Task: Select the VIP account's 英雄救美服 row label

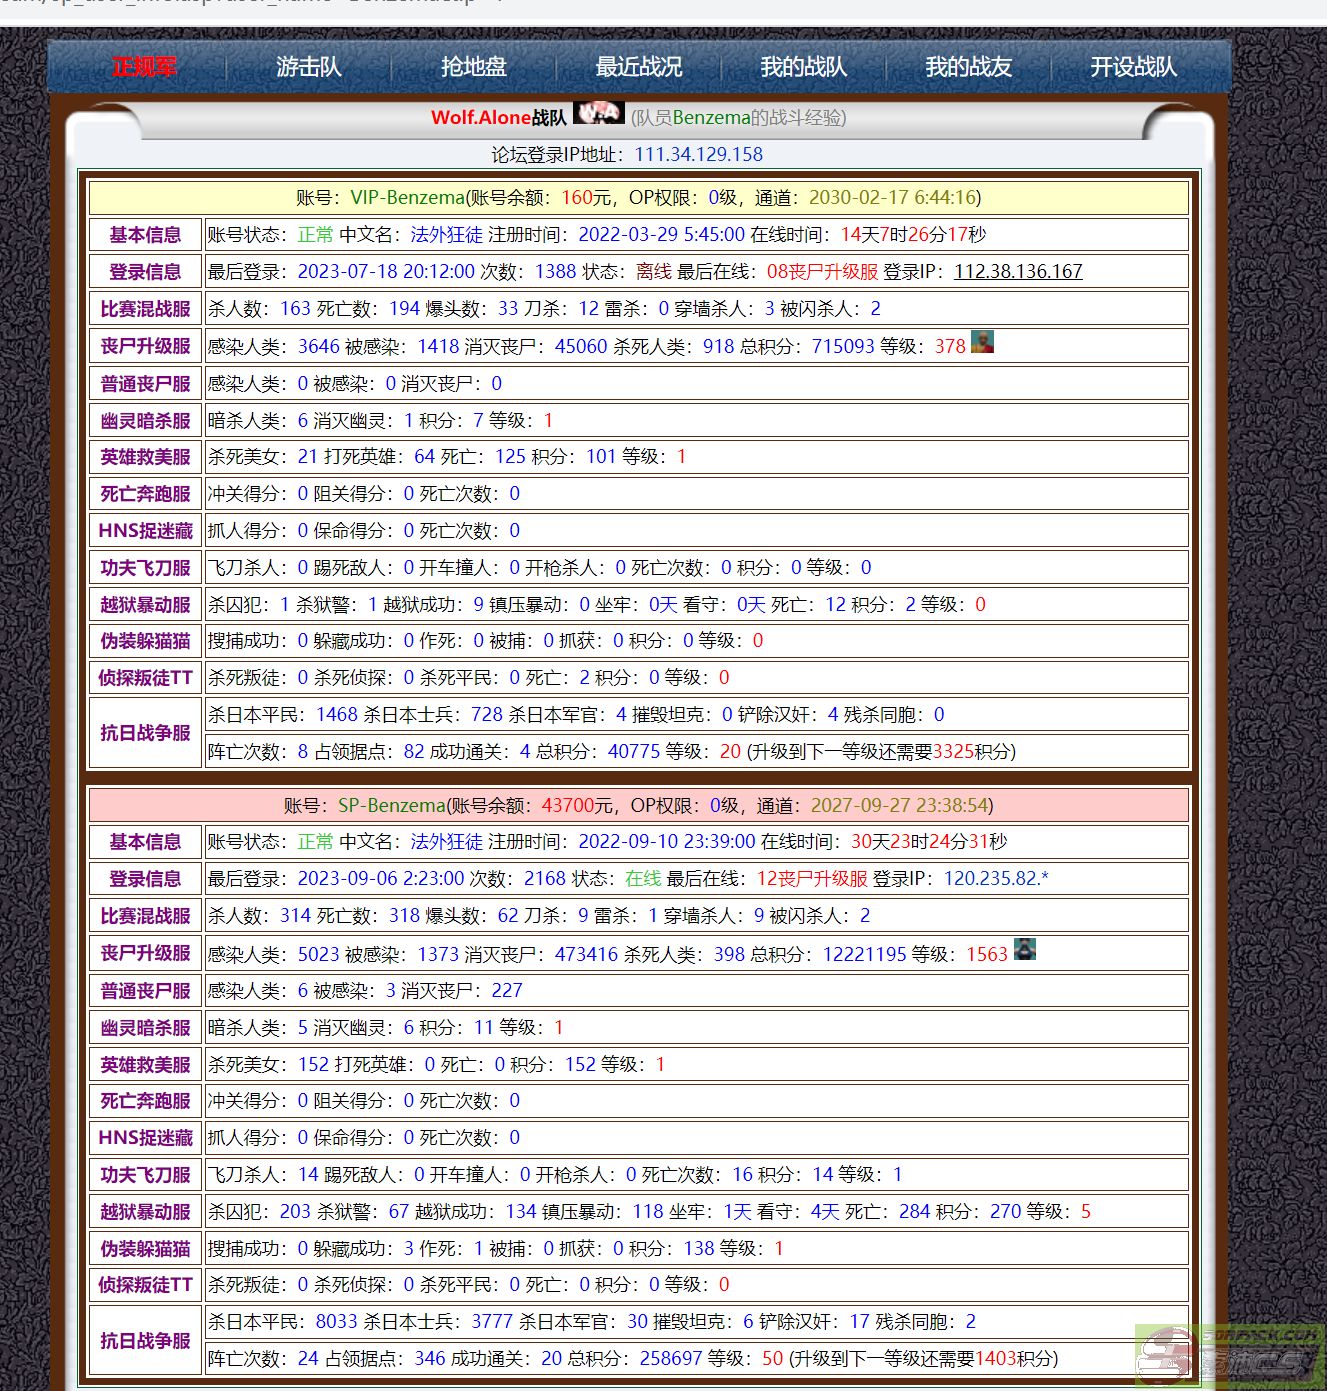Action: [145, 456]
